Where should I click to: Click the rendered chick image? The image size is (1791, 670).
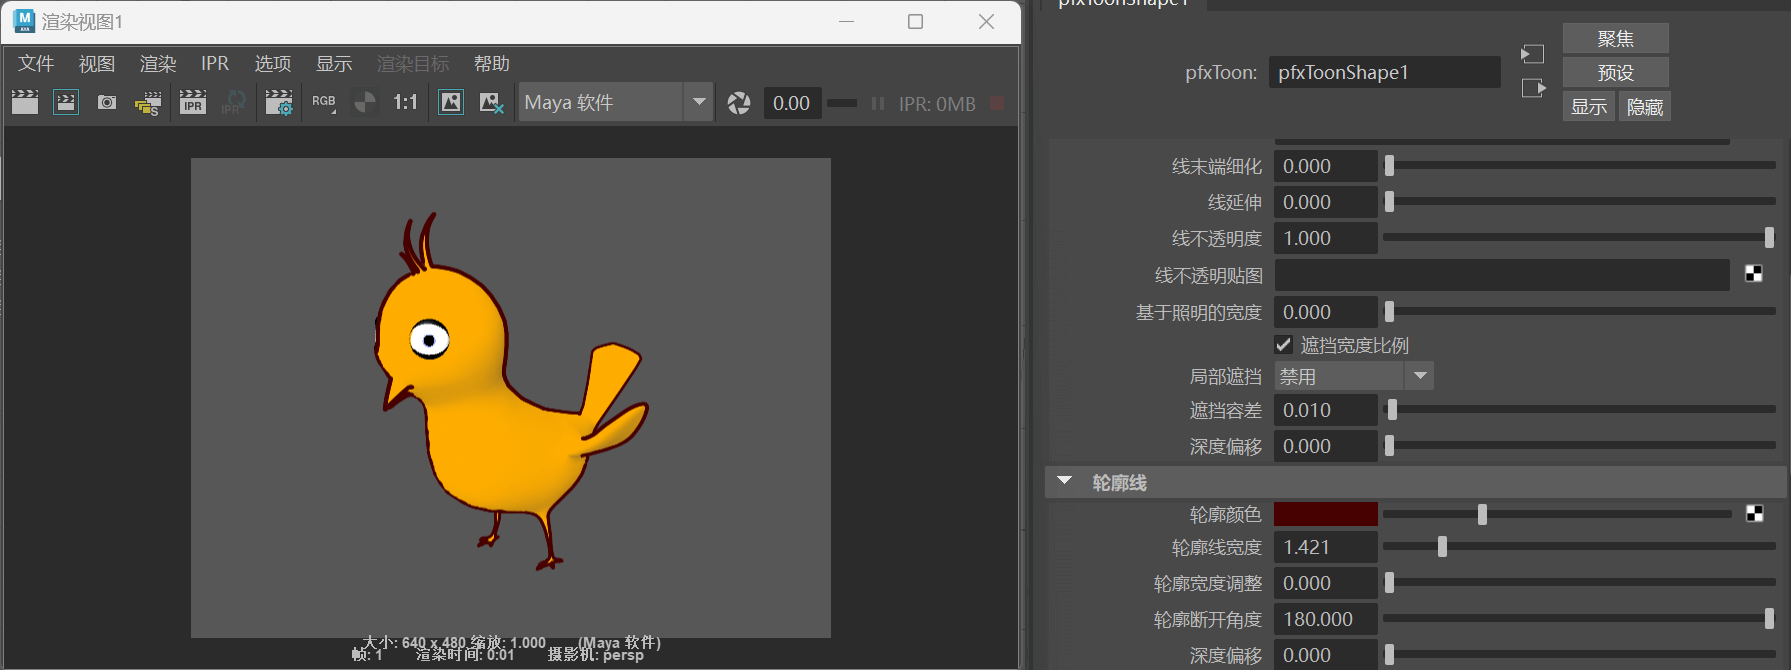point(511,397)
